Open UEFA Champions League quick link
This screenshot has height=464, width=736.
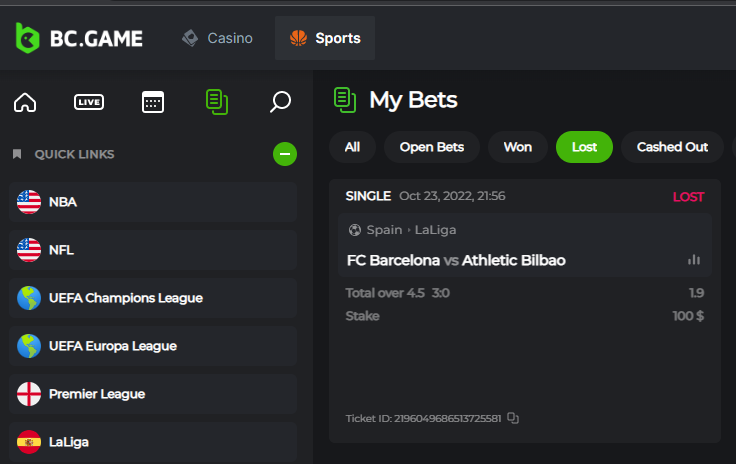coord(153,298)
